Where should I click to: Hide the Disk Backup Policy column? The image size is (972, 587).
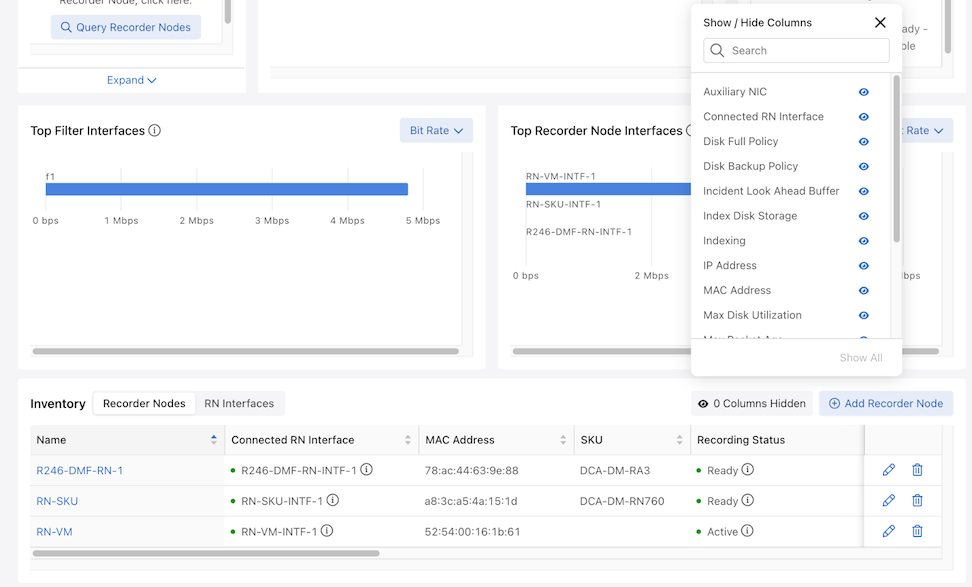tap(864, 166)
